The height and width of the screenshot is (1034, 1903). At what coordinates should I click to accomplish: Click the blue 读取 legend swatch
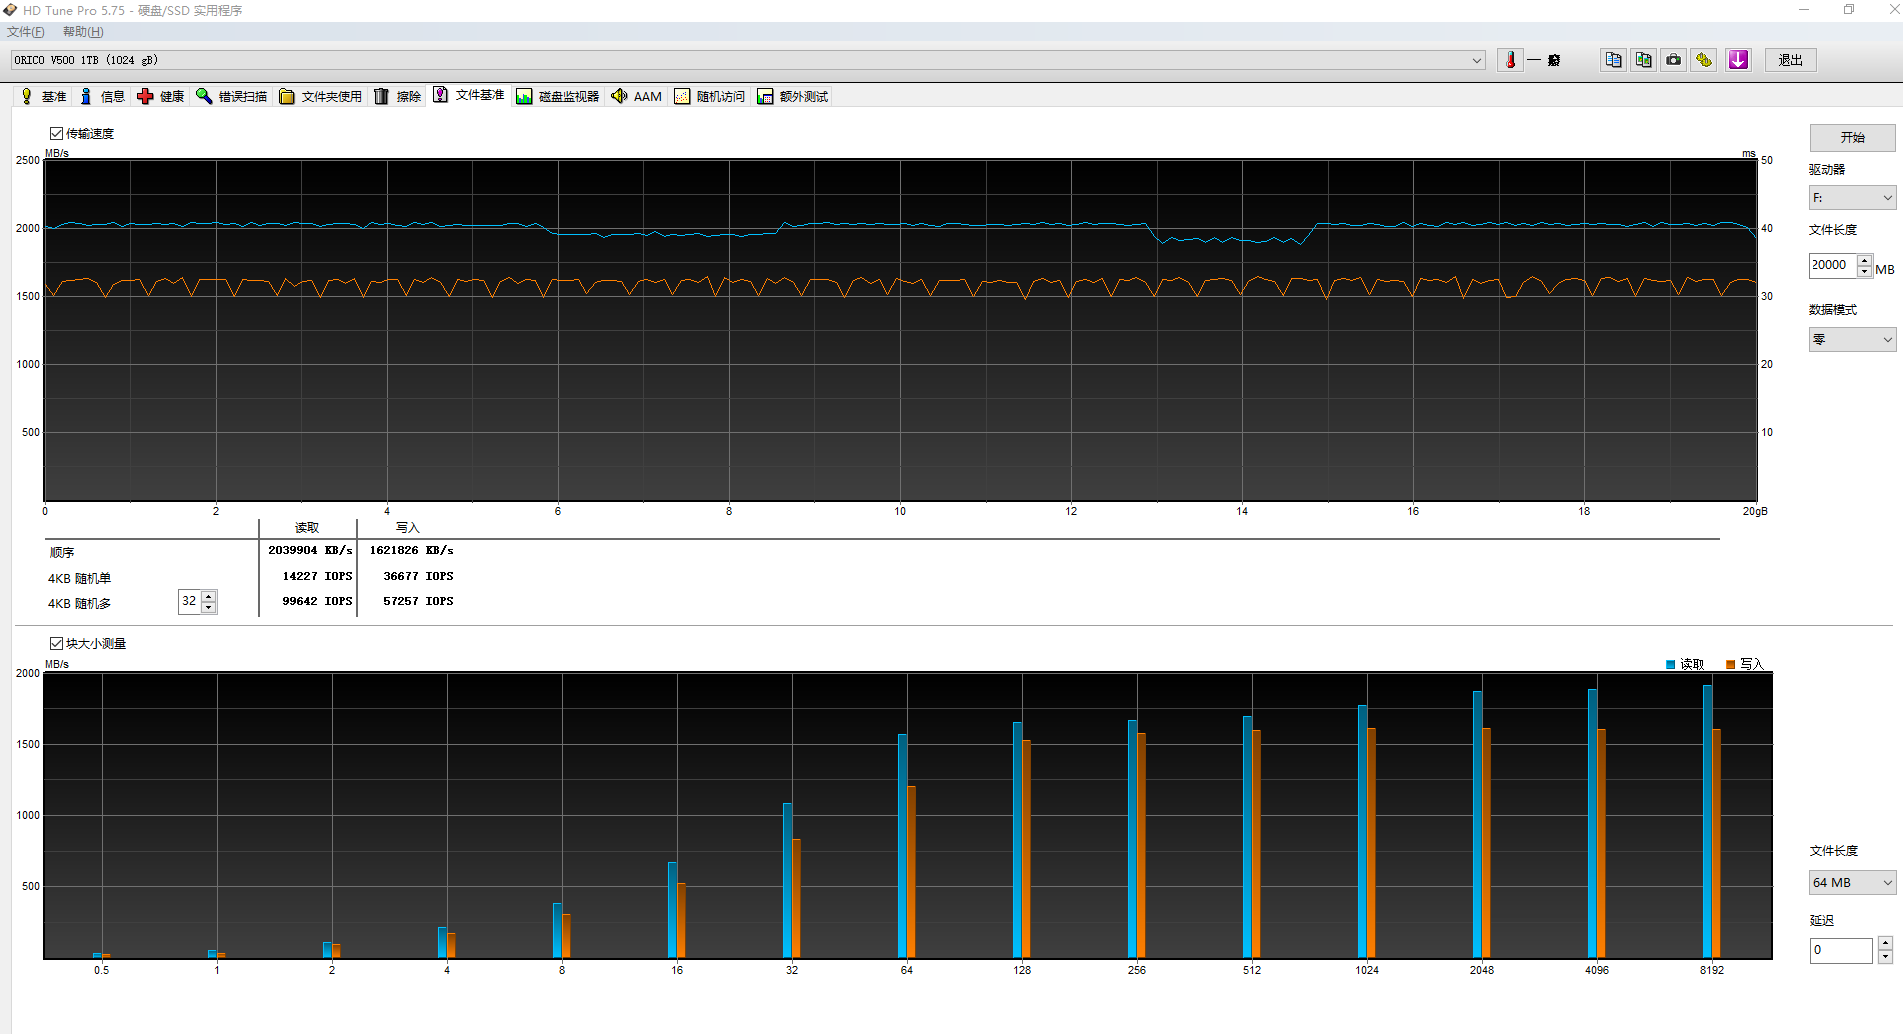(1671, 664)
